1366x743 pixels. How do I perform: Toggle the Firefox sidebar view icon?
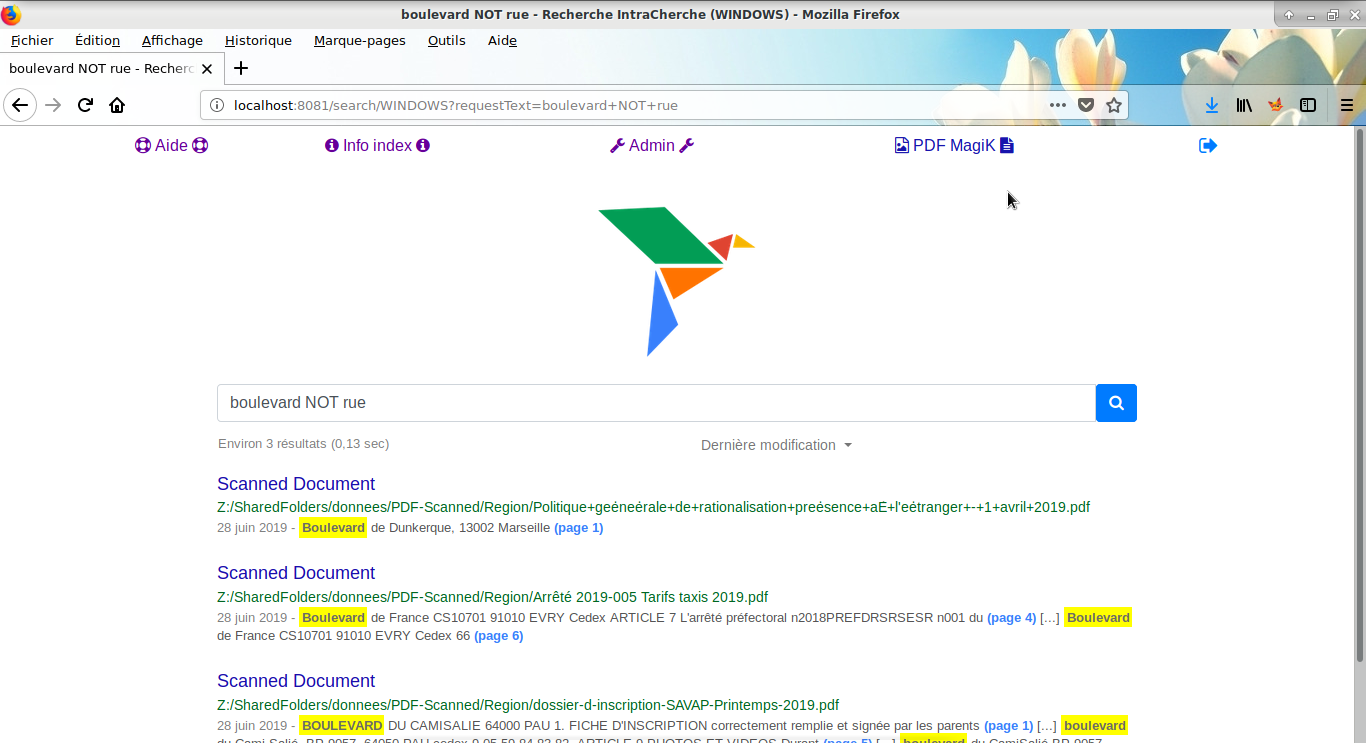click(1308, 105)
